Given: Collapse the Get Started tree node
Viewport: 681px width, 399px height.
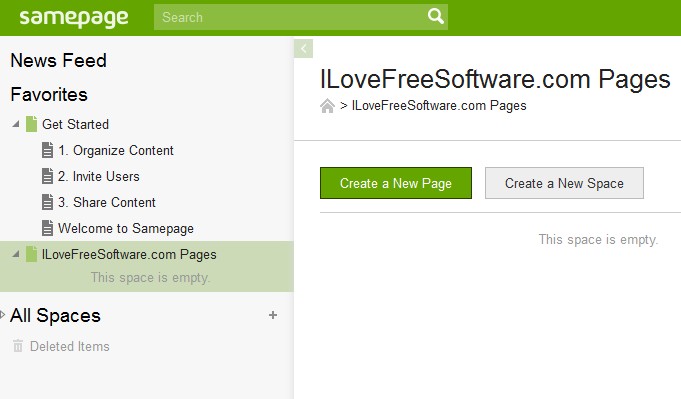Looking at the screenshot, I should coord(16,124).
